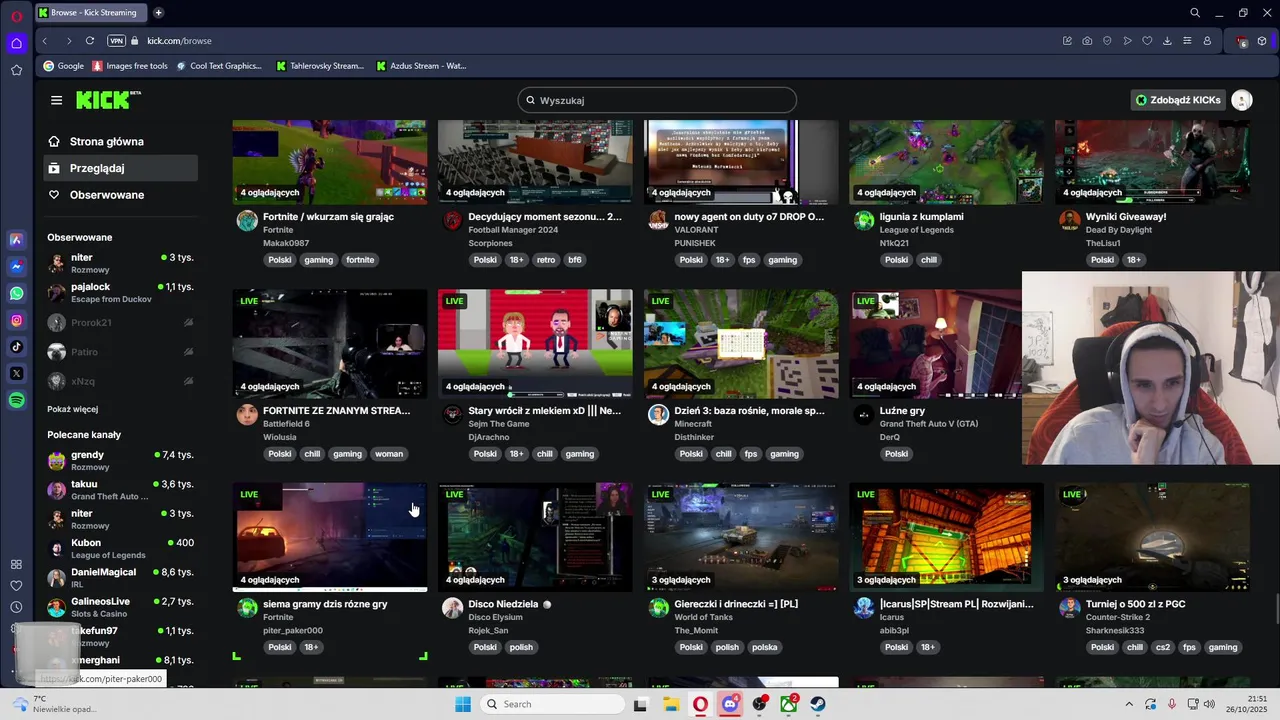Open weather widget on taskbar
This screenshot has width=1280, height=720.
click(x=52, y=704)
